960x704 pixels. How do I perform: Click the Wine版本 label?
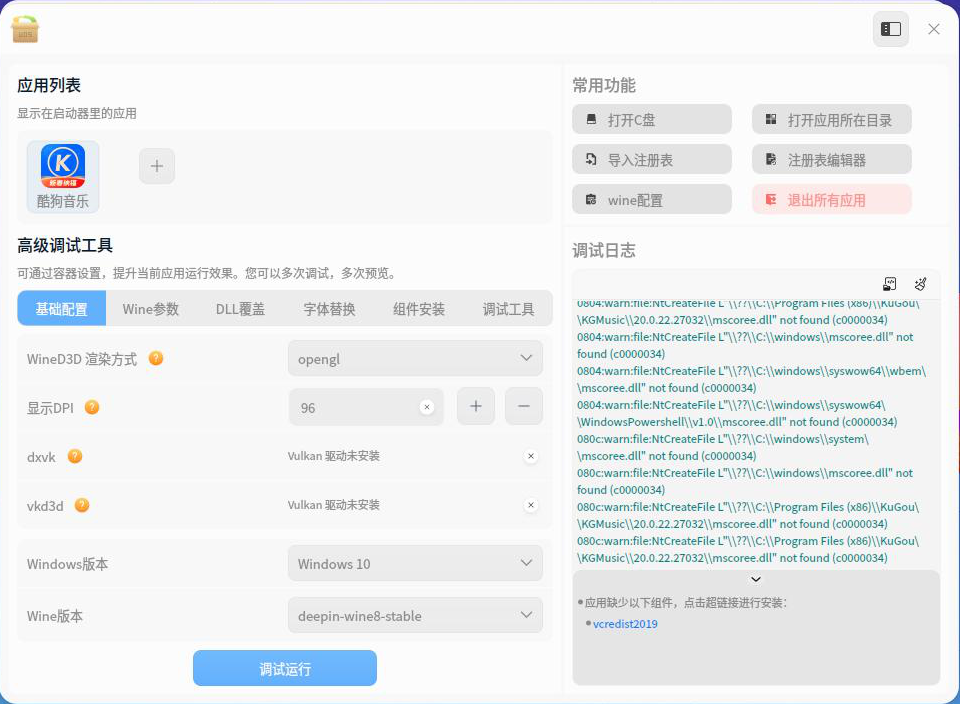click(54, 616)
